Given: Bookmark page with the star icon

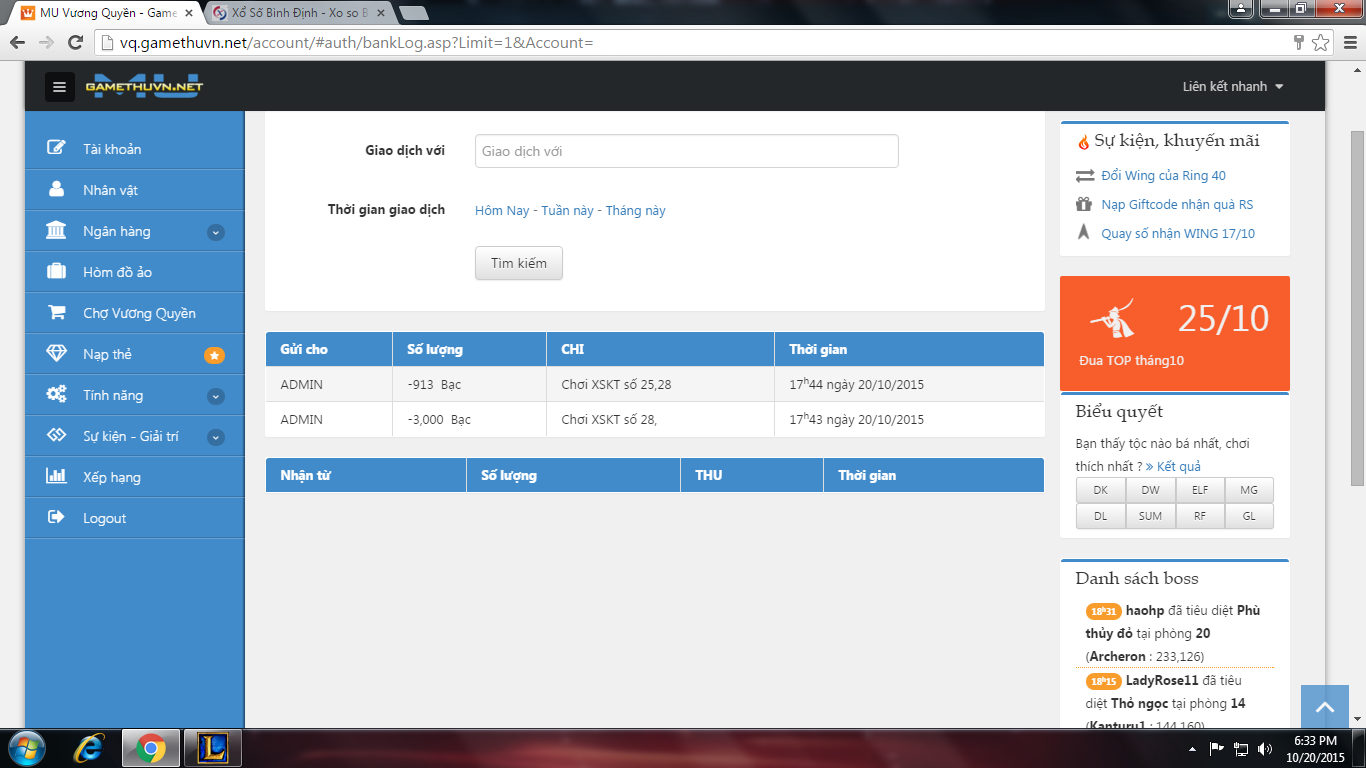Looking at the screenshot, I should 1320,43.
